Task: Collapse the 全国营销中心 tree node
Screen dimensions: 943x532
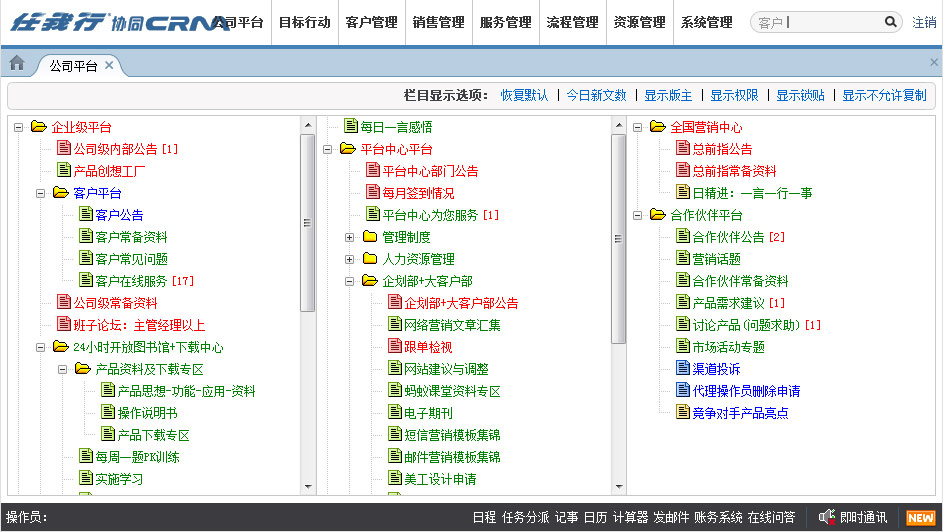Action: coord(637,127)
